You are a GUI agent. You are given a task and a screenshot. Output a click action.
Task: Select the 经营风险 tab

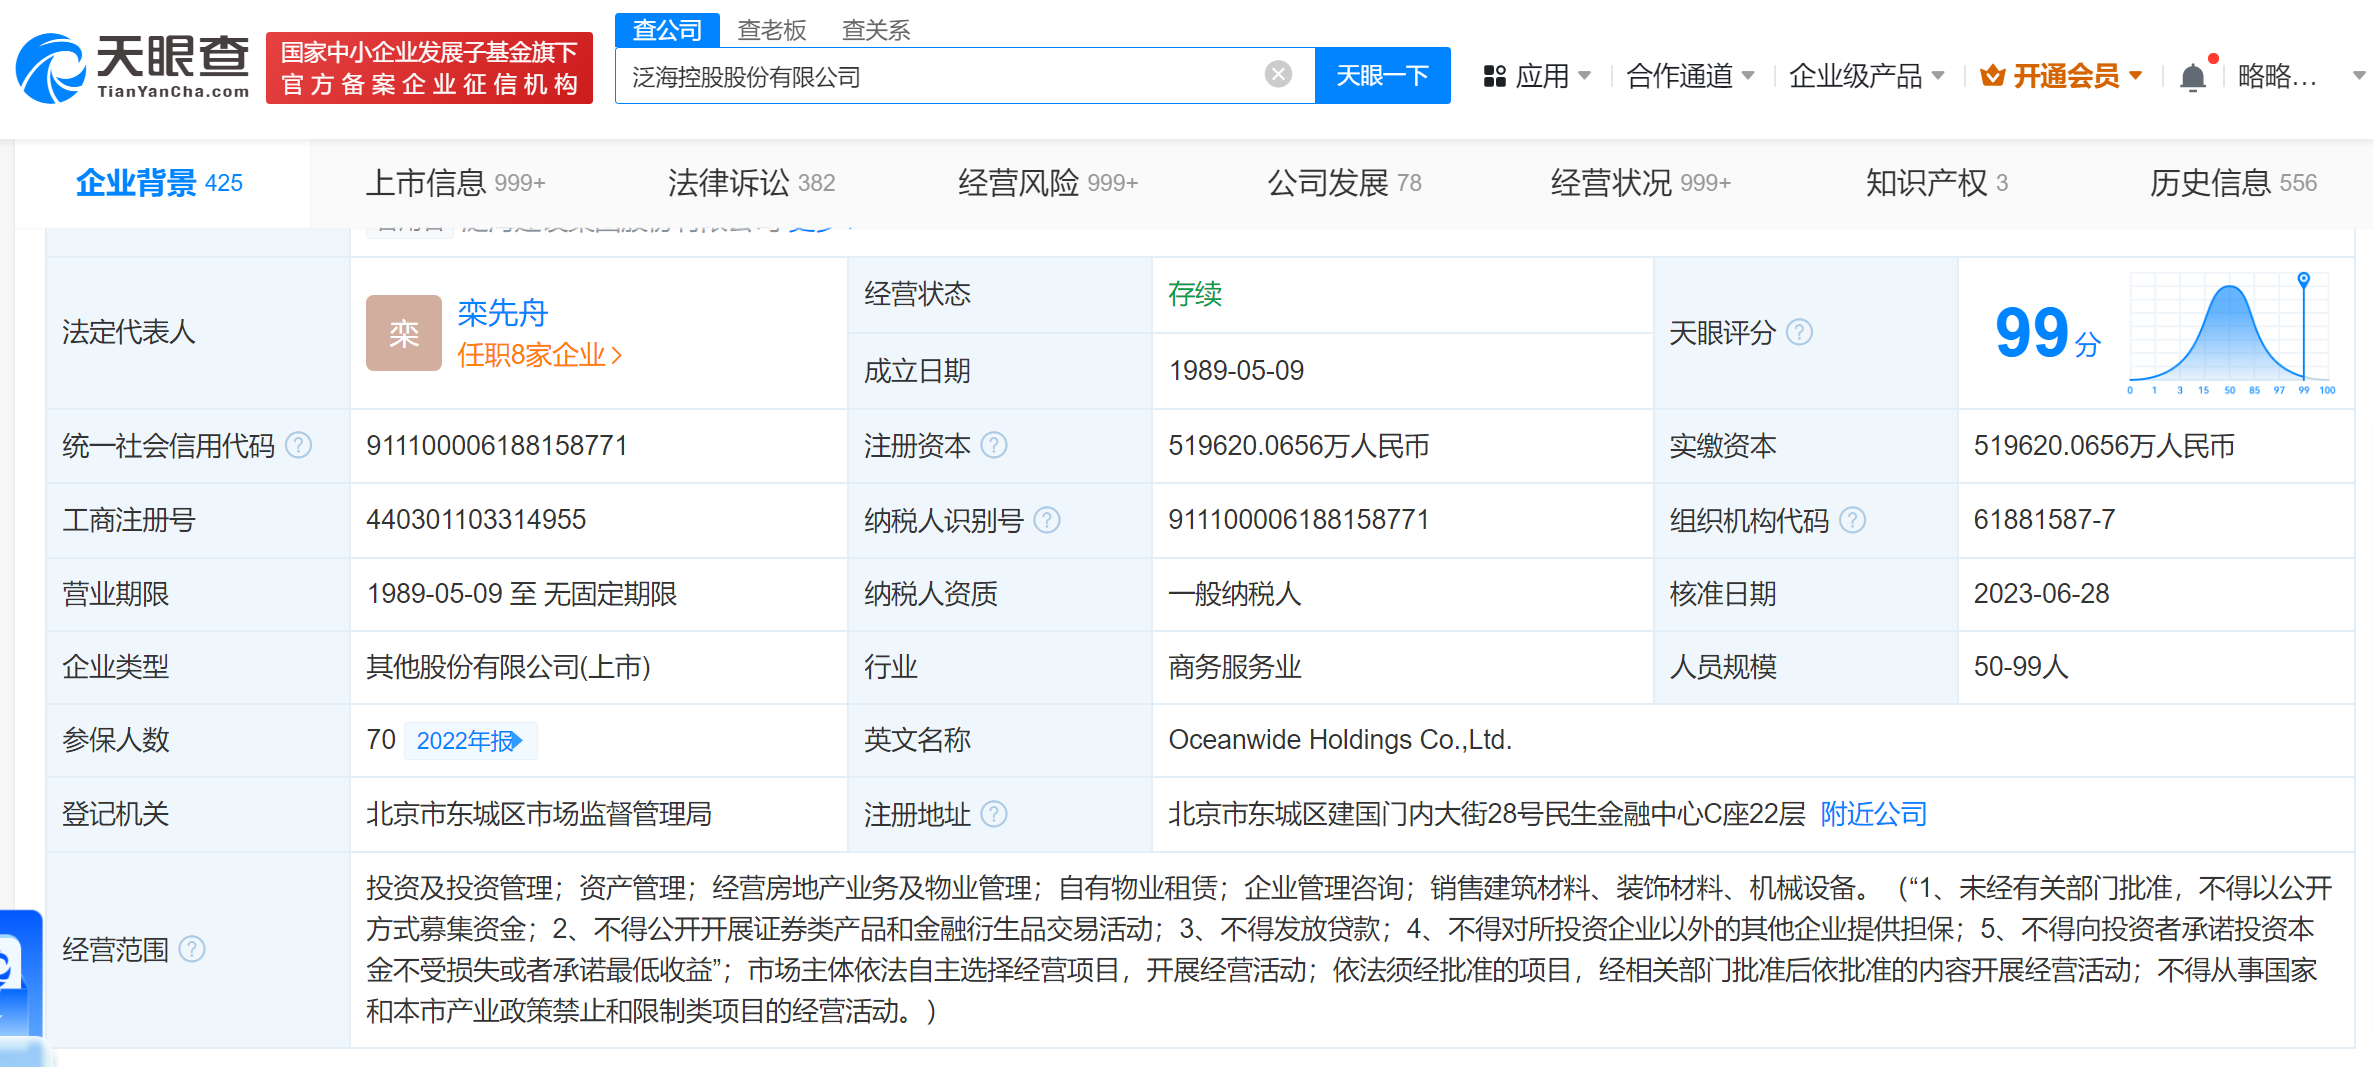[1048, 183]
